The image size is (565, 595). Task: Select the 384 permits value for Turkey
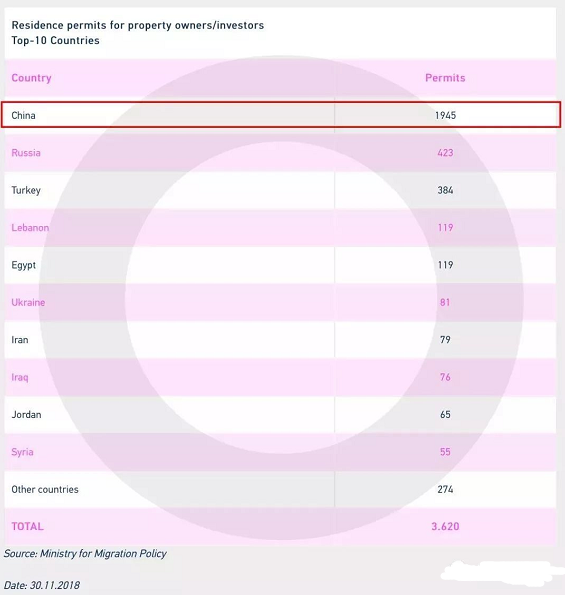coord(445,190)
